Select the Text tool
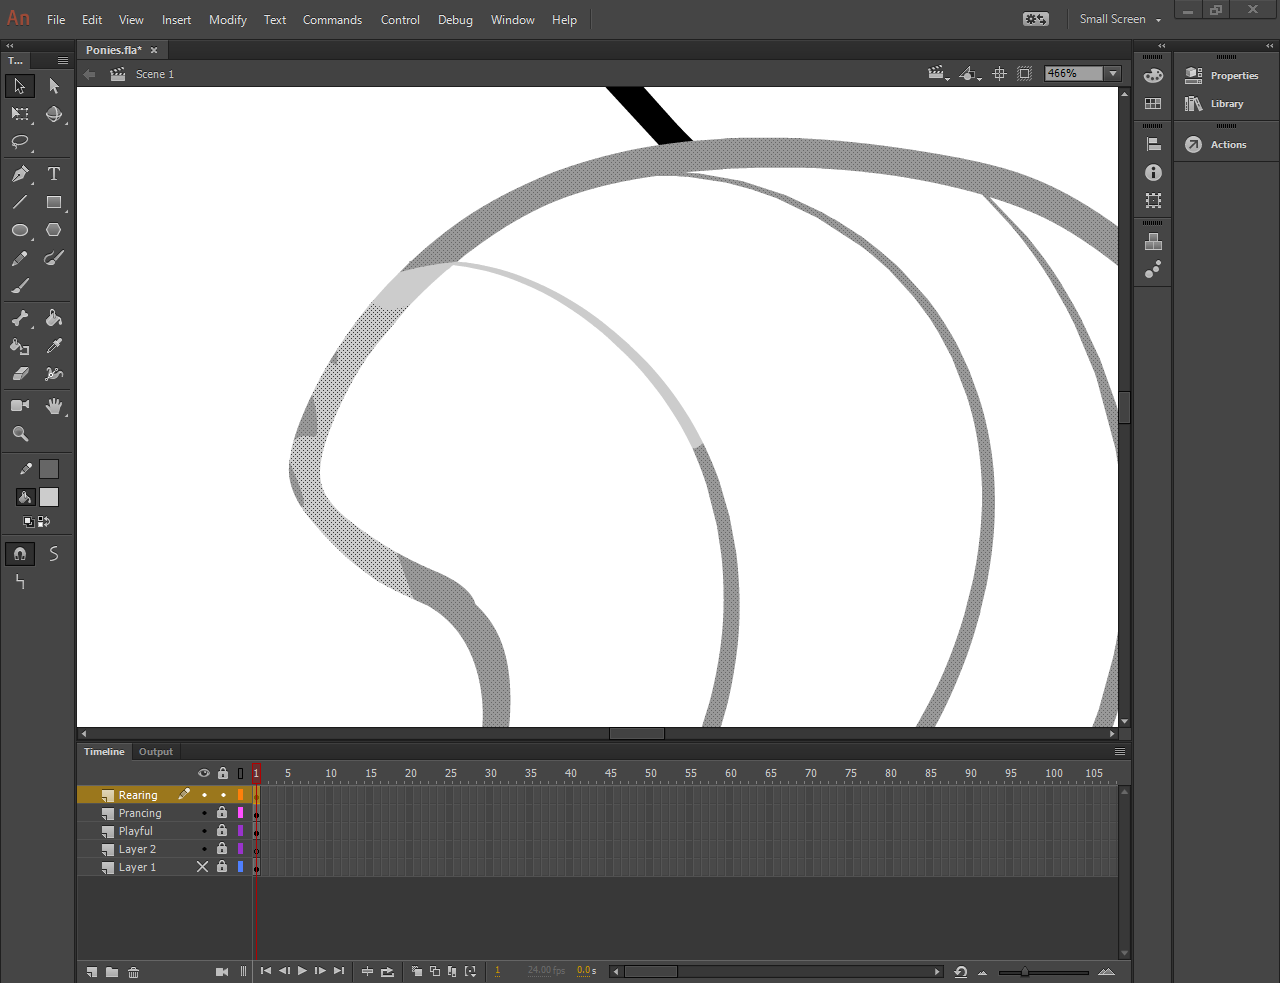This screenshot has width=1280, height=983. 54,174
